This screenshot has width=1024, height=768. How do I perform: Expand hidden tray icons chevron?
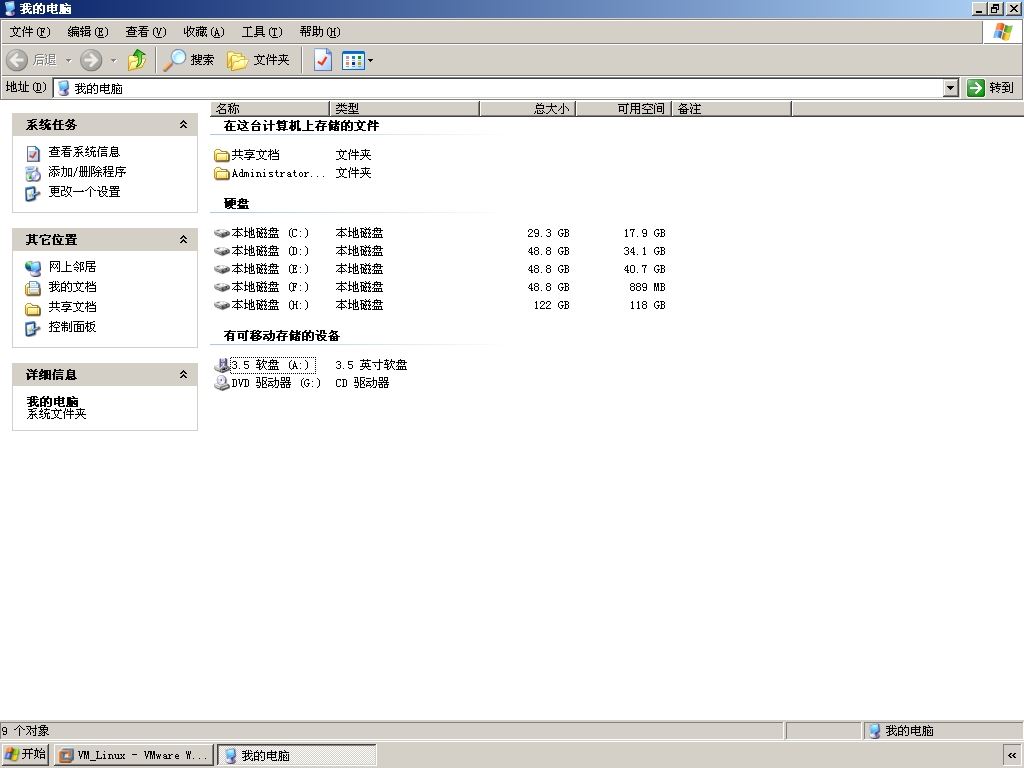[x=1012, y=756]
